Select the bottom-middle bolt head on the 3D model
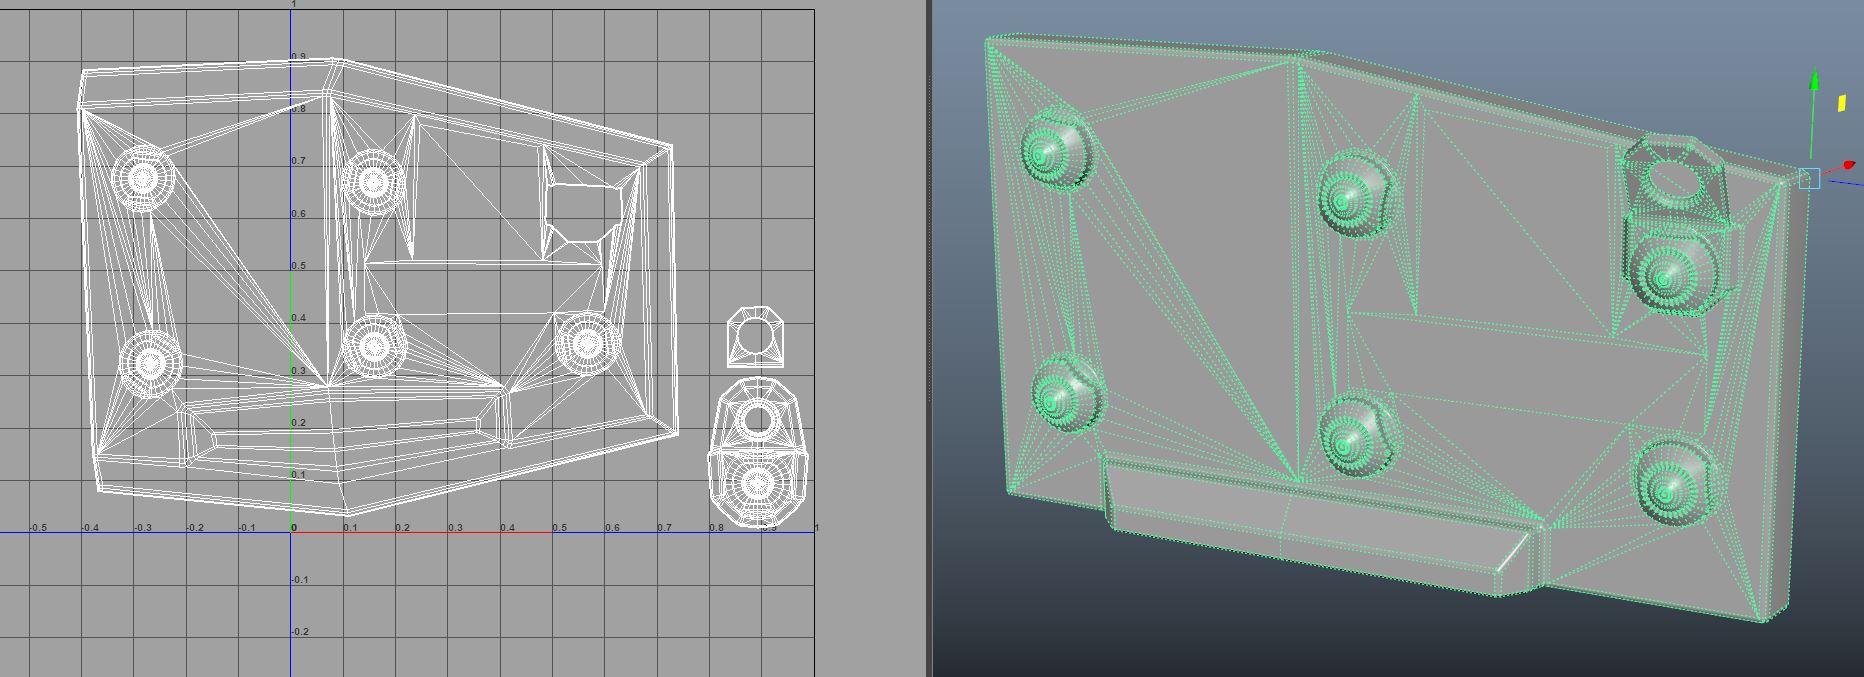This screenshot has width=1864, height=677. click(x=1355, y=436)
